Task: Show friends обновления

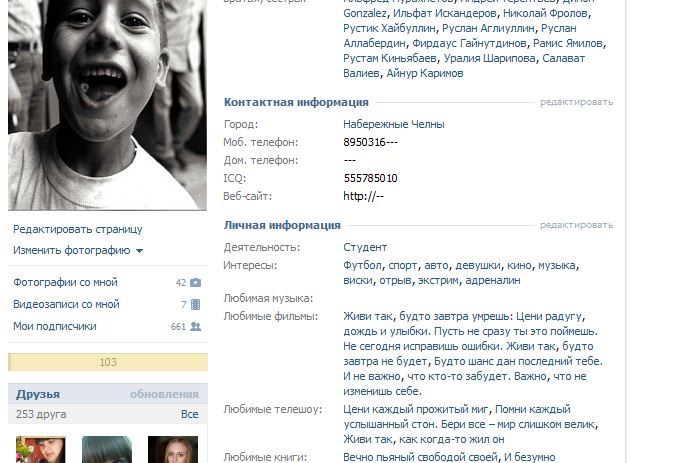Action: (164, 394)
